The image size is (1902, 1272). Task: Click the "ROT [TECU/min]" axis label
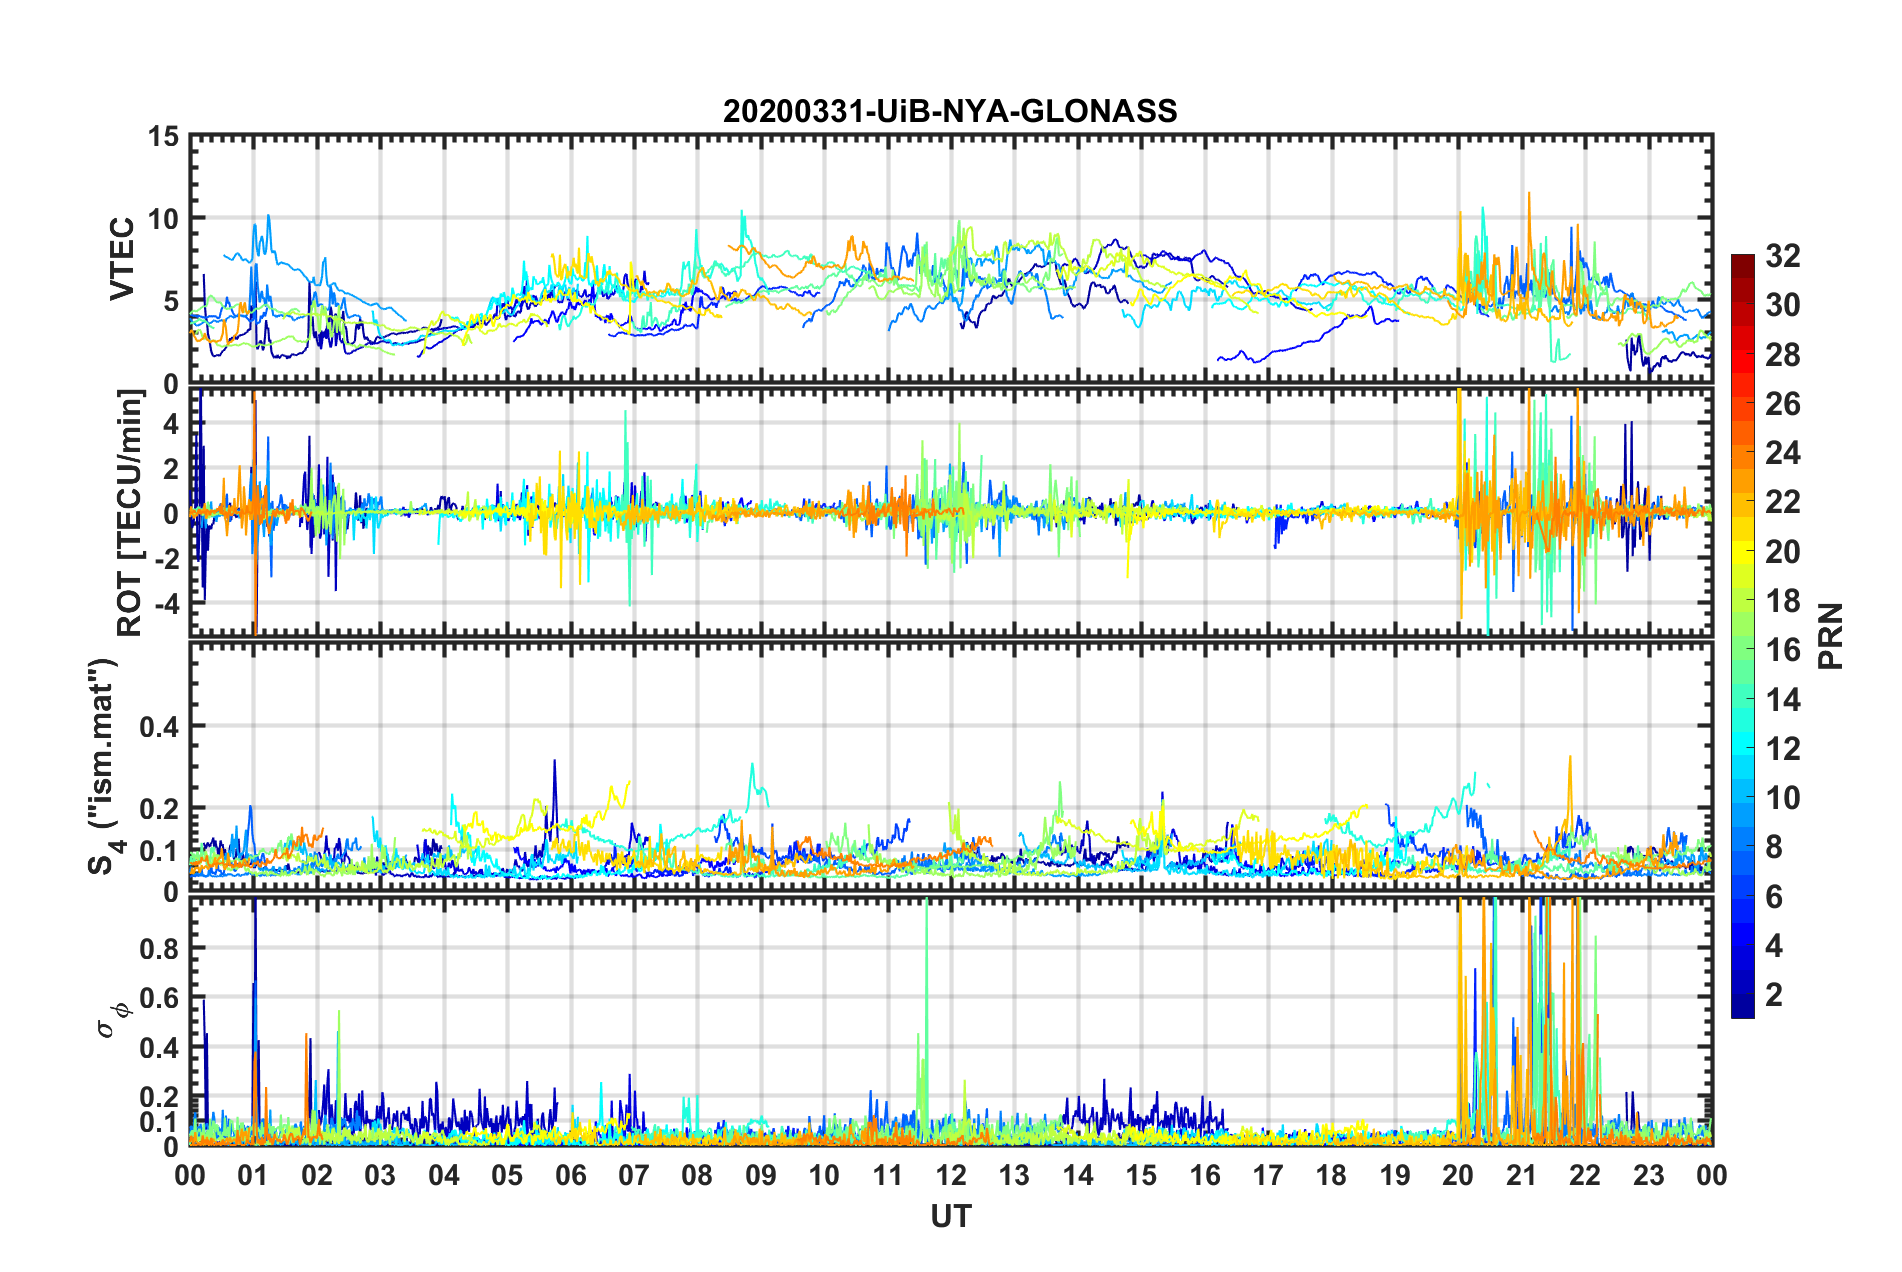pos(130,513)
